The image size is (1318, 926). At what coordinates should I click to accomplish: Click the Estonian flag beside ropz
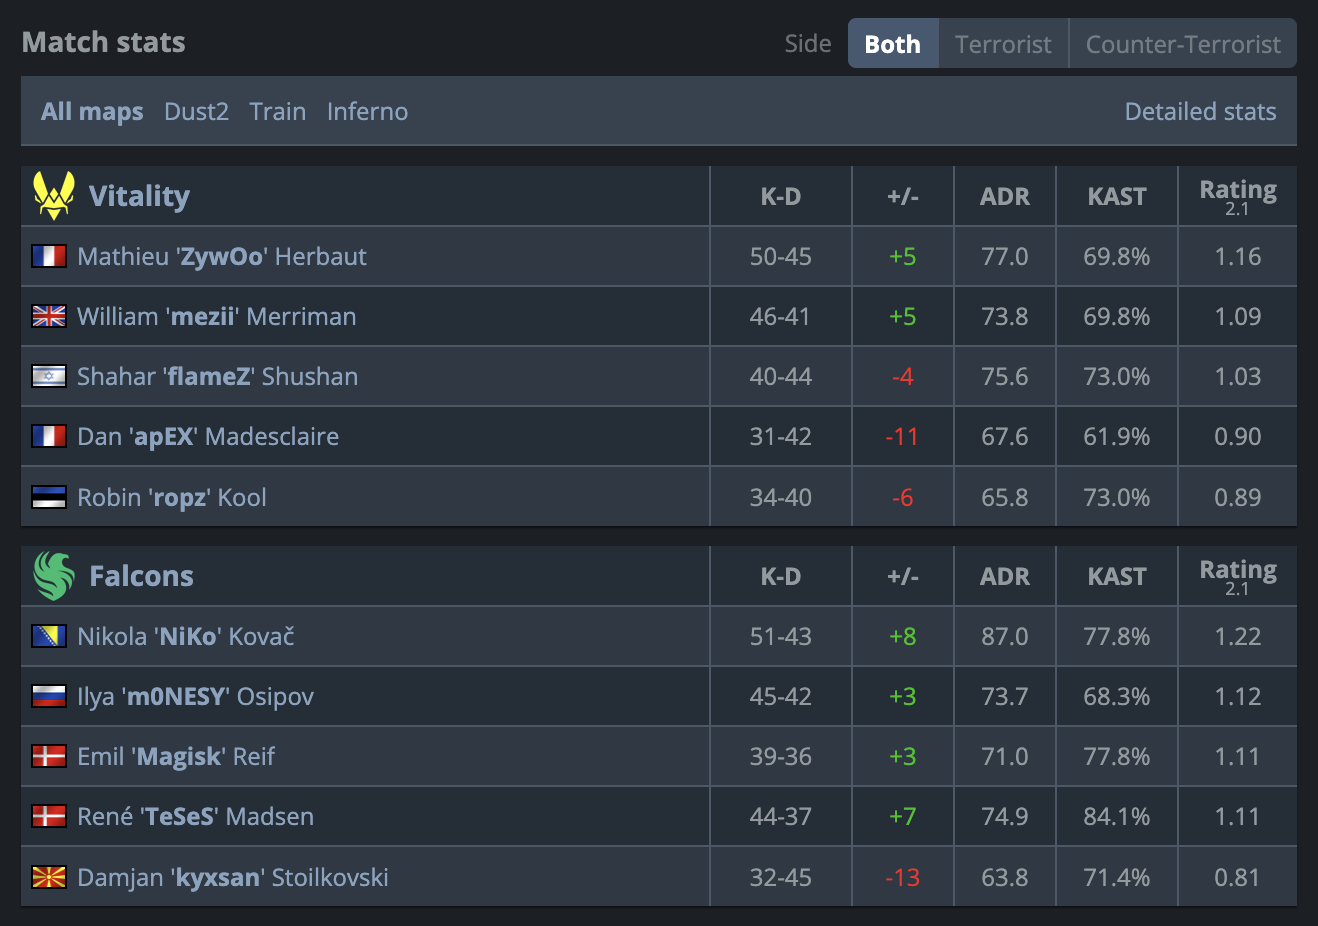pos(49,497)
